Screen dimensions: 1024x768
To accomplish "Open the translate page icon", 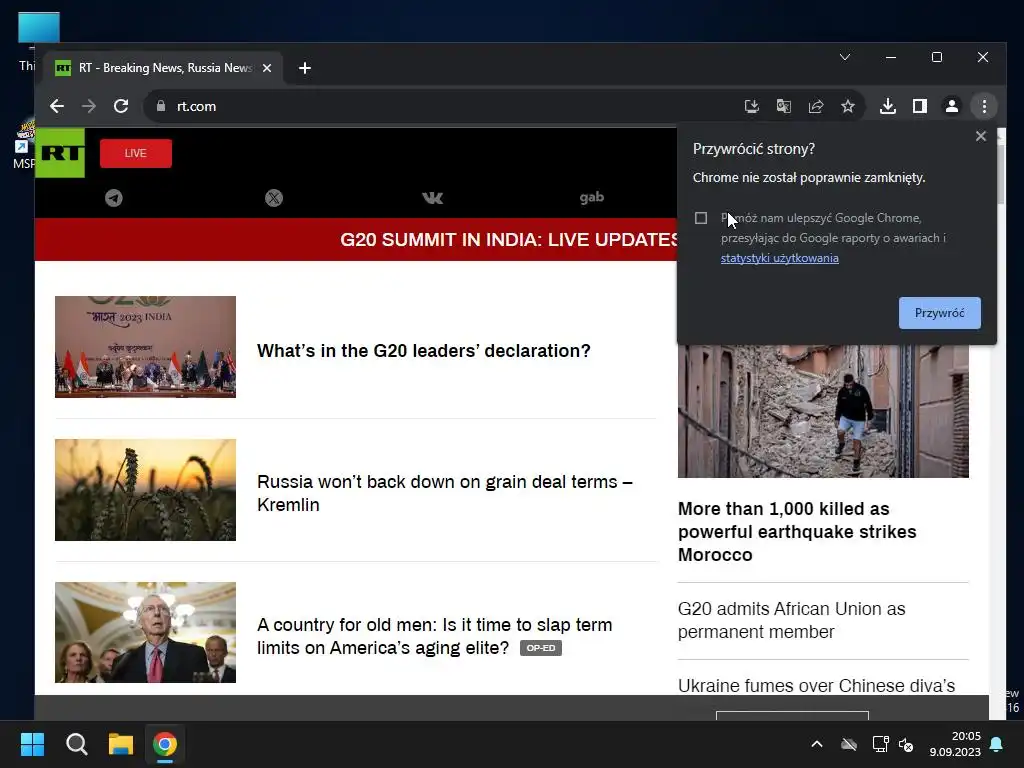I will (784, 106).
